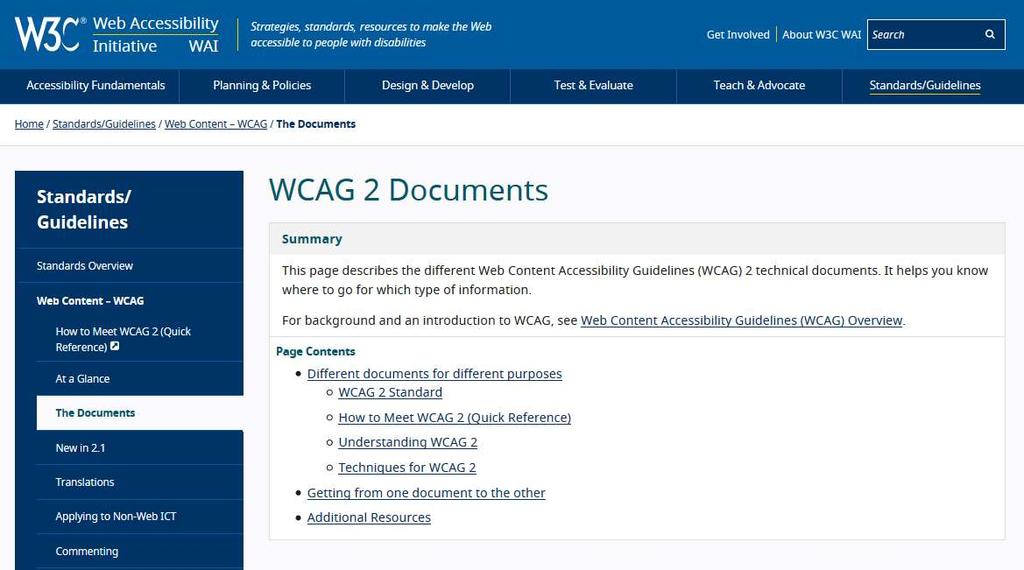The width and height of the screenshot is (1024, 570).
Task: Select The Documents sidebar item
Action: (x=140, y=413)
